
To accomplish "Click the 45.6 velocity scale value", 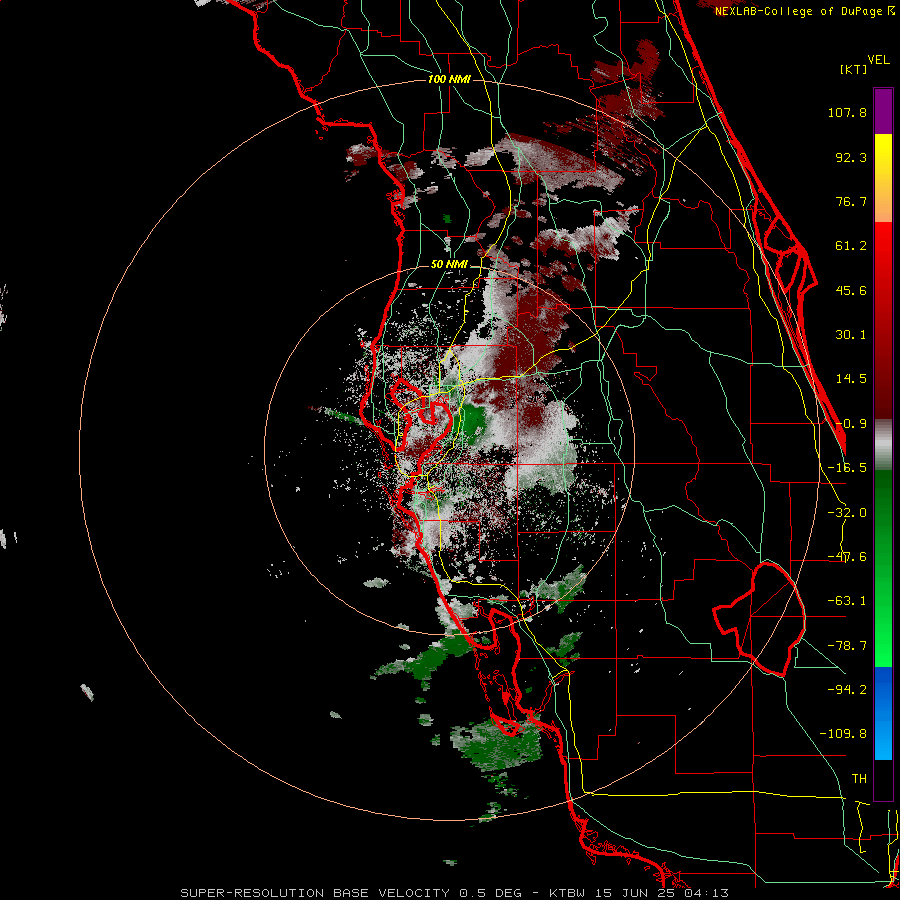I will click(851, 290).
